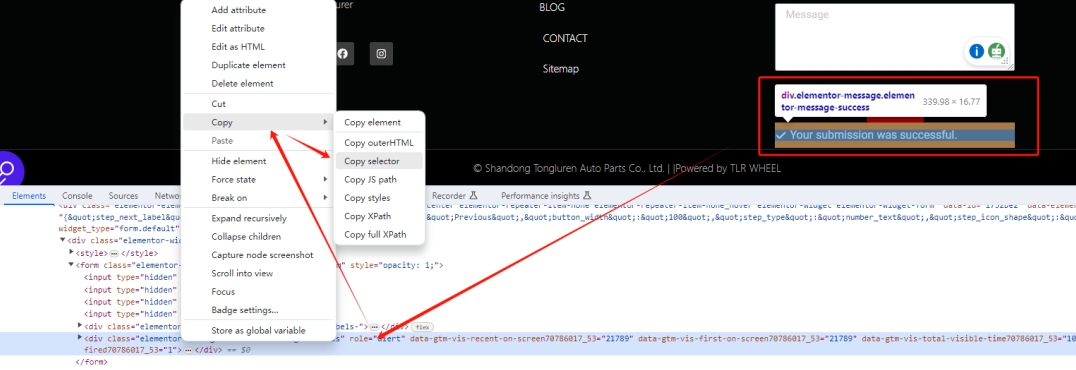Image resolution: width=1076 pixels, height=370 pixels.
Task: Open the Force state submenu
Action: [x=259, y=179]
